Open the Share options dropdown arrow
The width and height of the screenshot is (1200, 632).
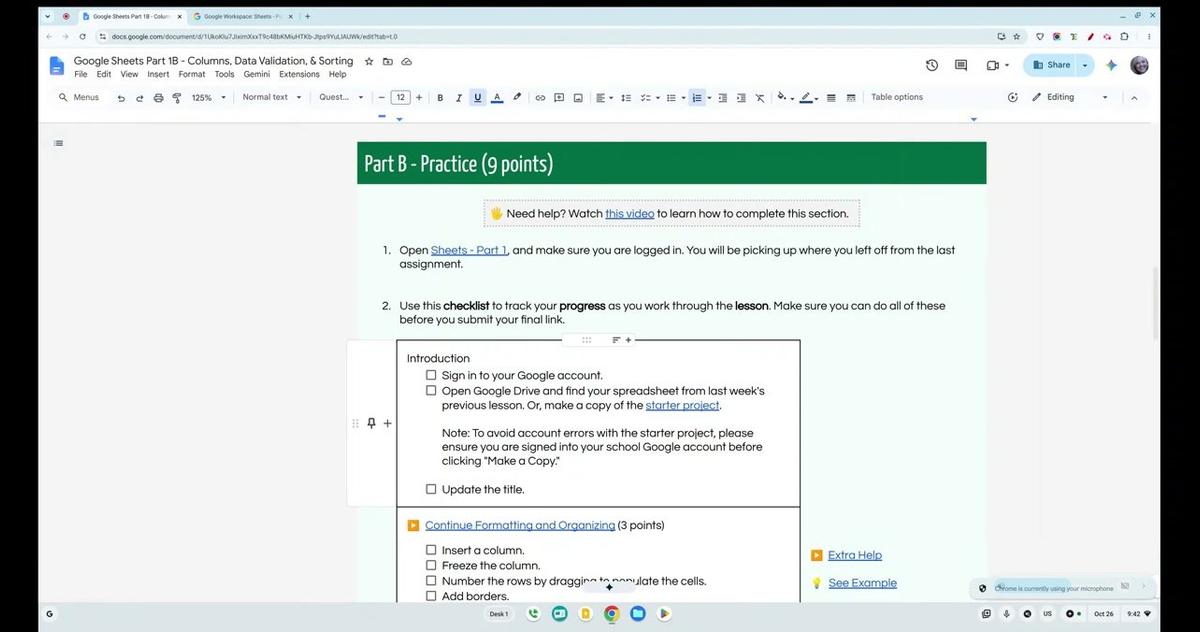[x=1086, y=65]
